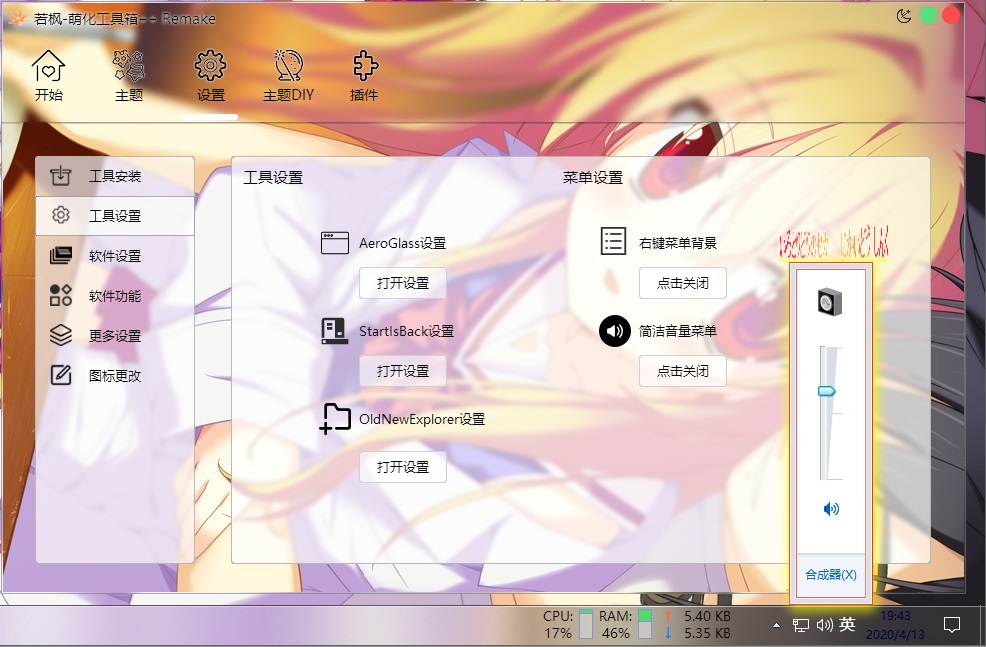Click 点击关闭 under 简洁音量菜单
Screen dimensions: 986x647
point(683,371)
